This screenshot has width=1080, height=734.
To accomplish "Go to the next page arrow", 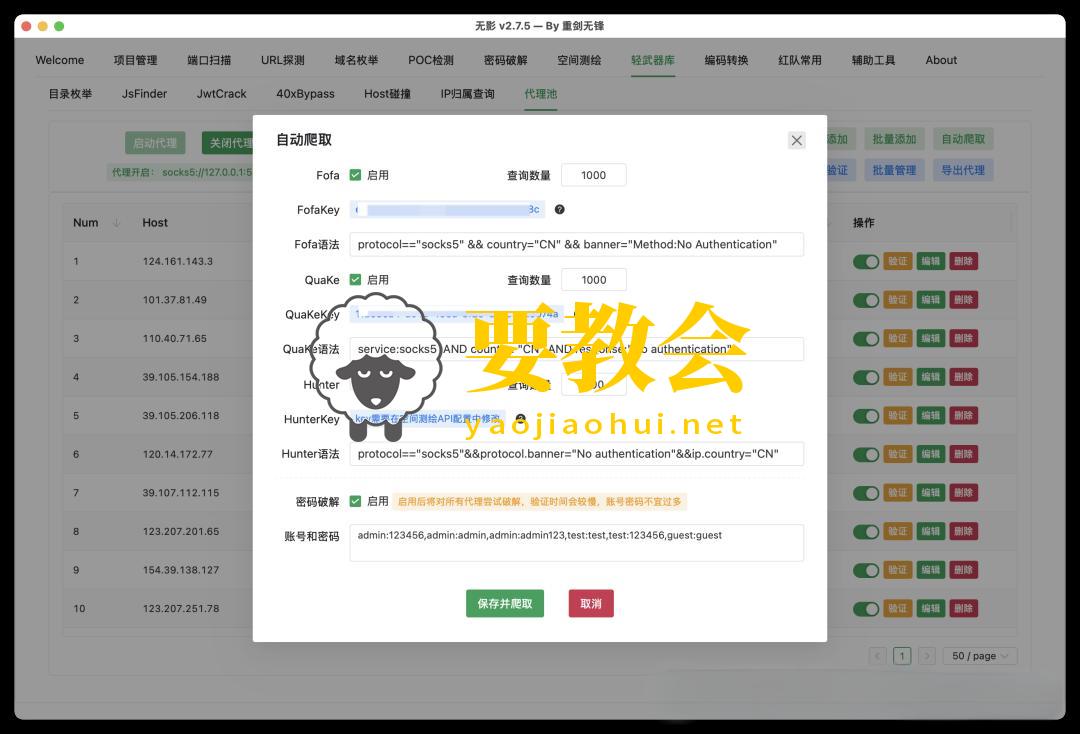I will tap(927, 656).
